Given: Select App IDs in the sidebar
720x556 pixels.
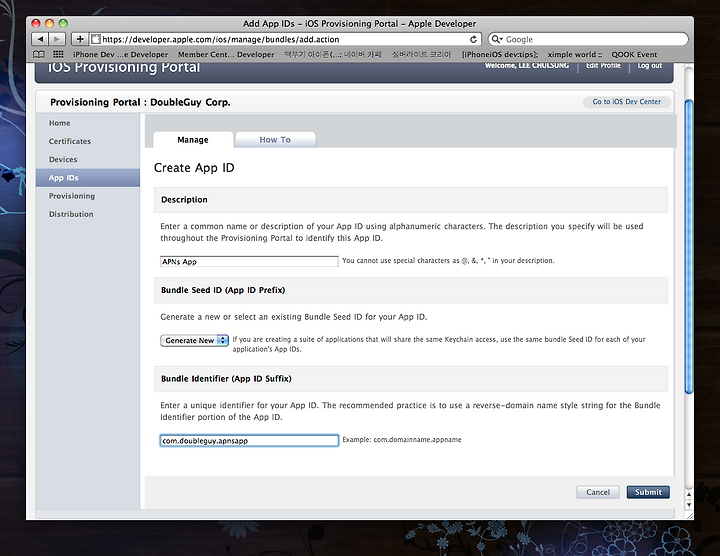Looking at the screenshot, I should [88, 178].
